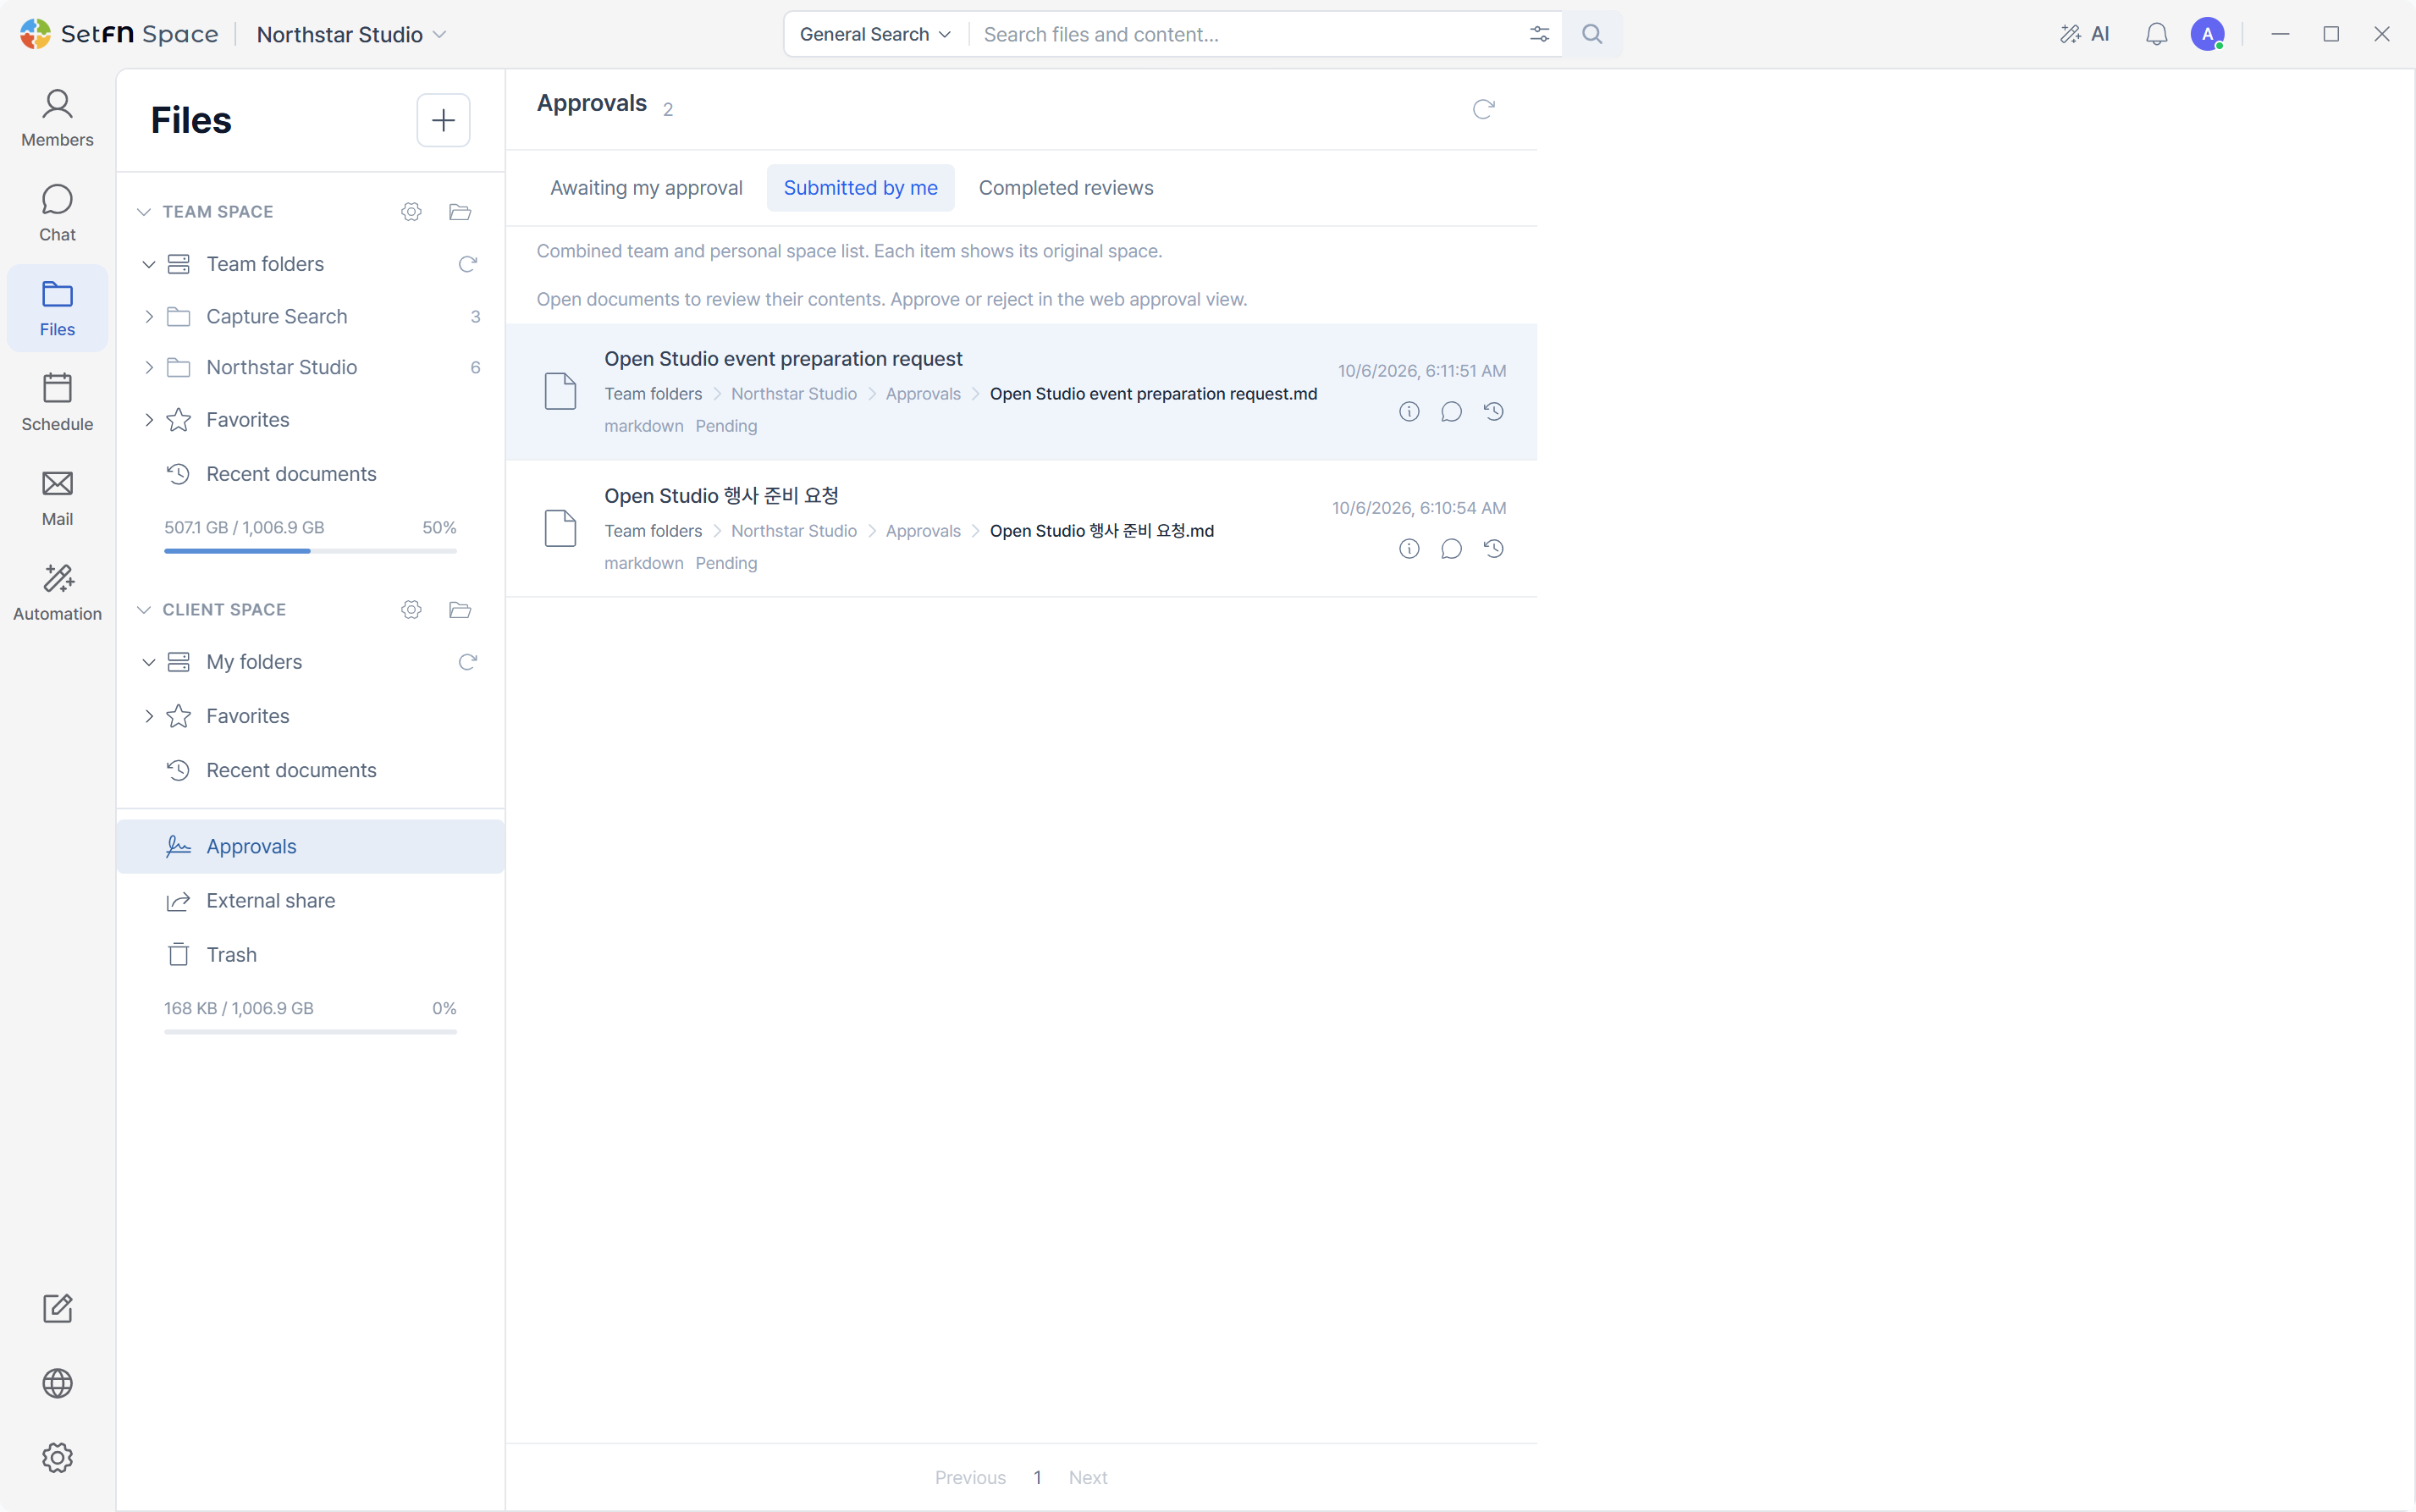Go to Previous page
Viewport: 2416px width, 1512px height.
click(970, 1477)
